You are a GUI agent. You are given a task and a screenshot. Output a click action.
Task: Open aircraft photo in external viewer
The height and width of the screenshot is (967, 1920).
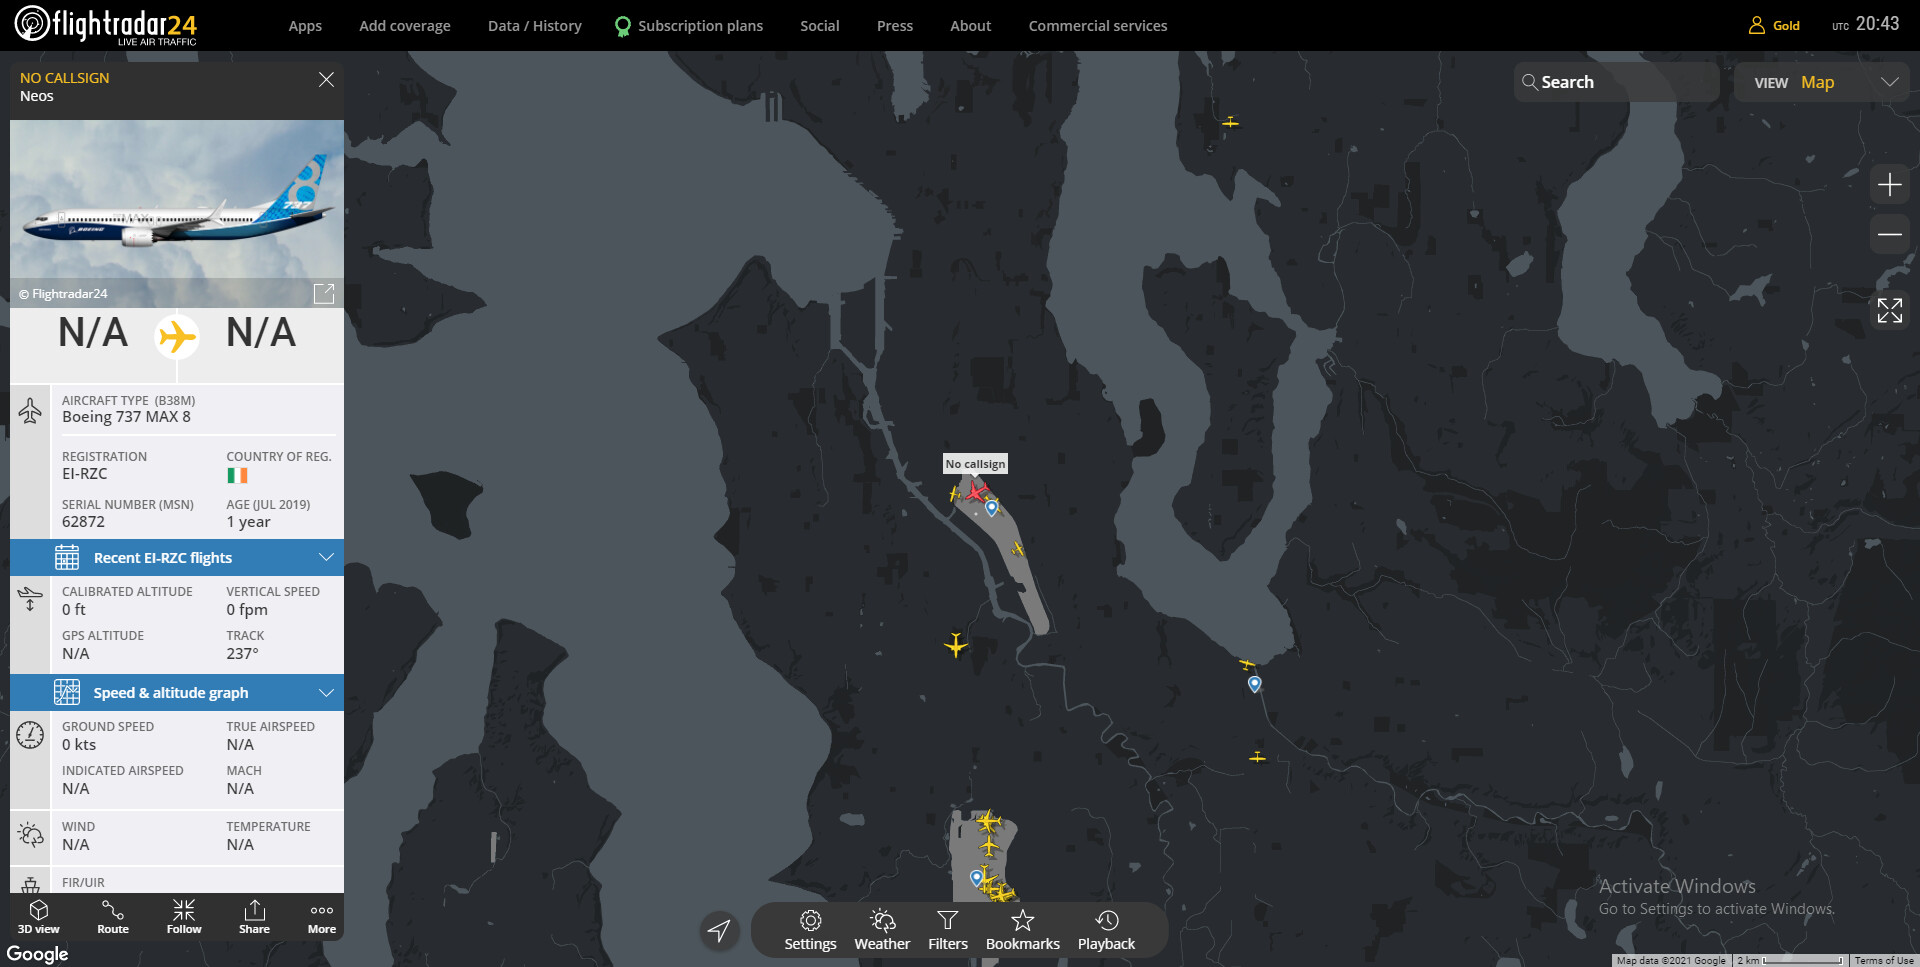(x=324, y=293)
